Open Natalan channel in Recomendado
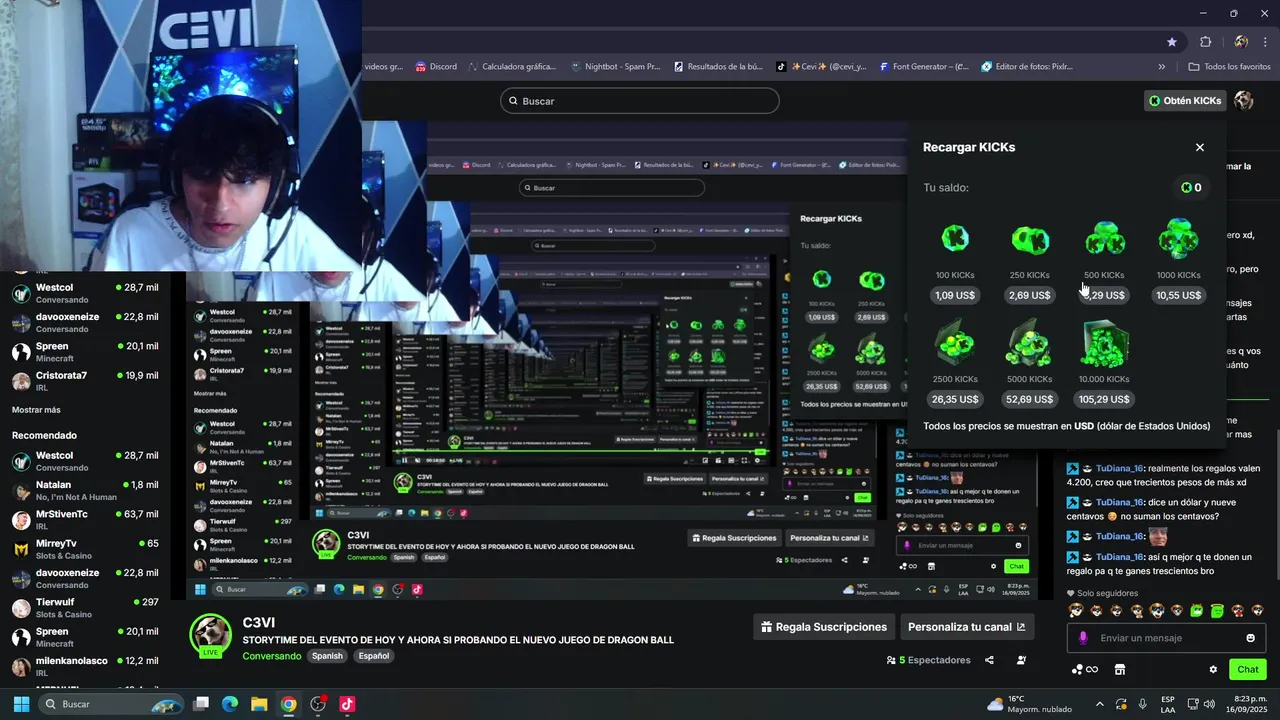Screen dimensions: 1280x720 pyautogui.click(x=85, y=490)
